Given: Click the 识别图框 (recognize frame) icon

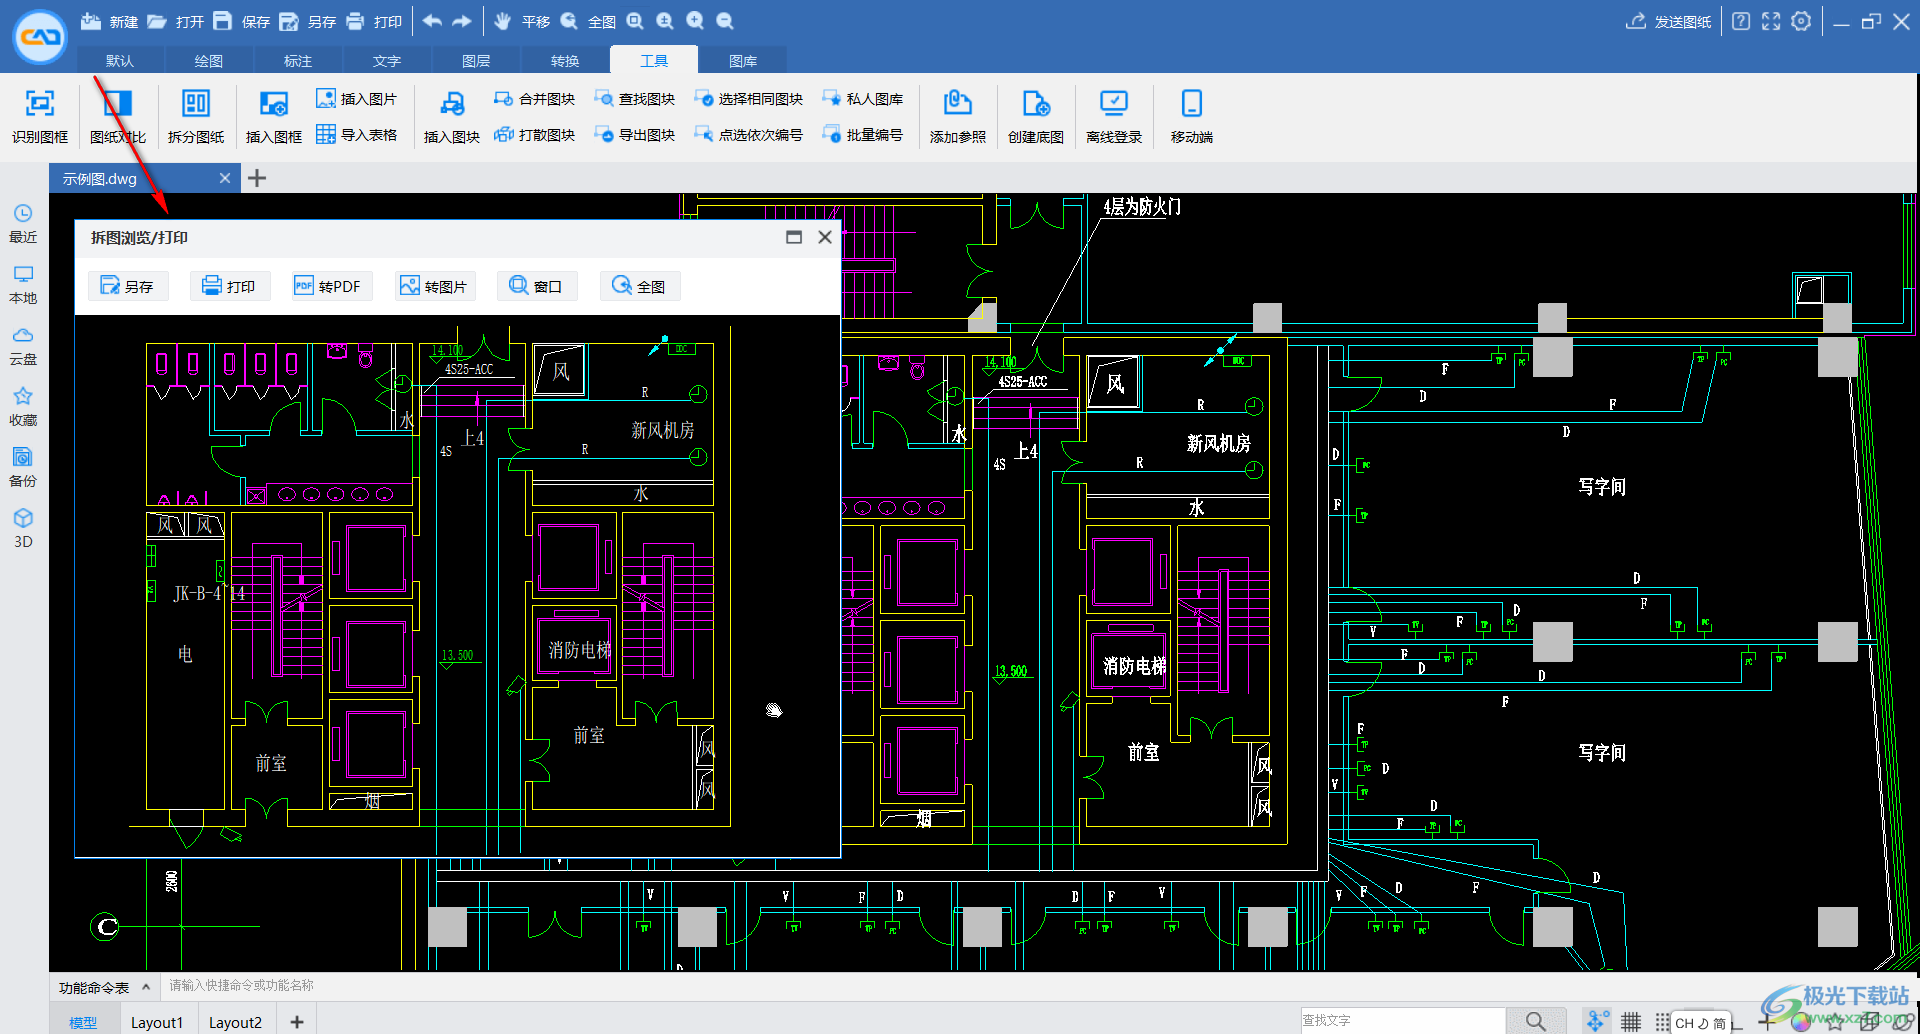Looking at the screenshot, I should (39, 105).
